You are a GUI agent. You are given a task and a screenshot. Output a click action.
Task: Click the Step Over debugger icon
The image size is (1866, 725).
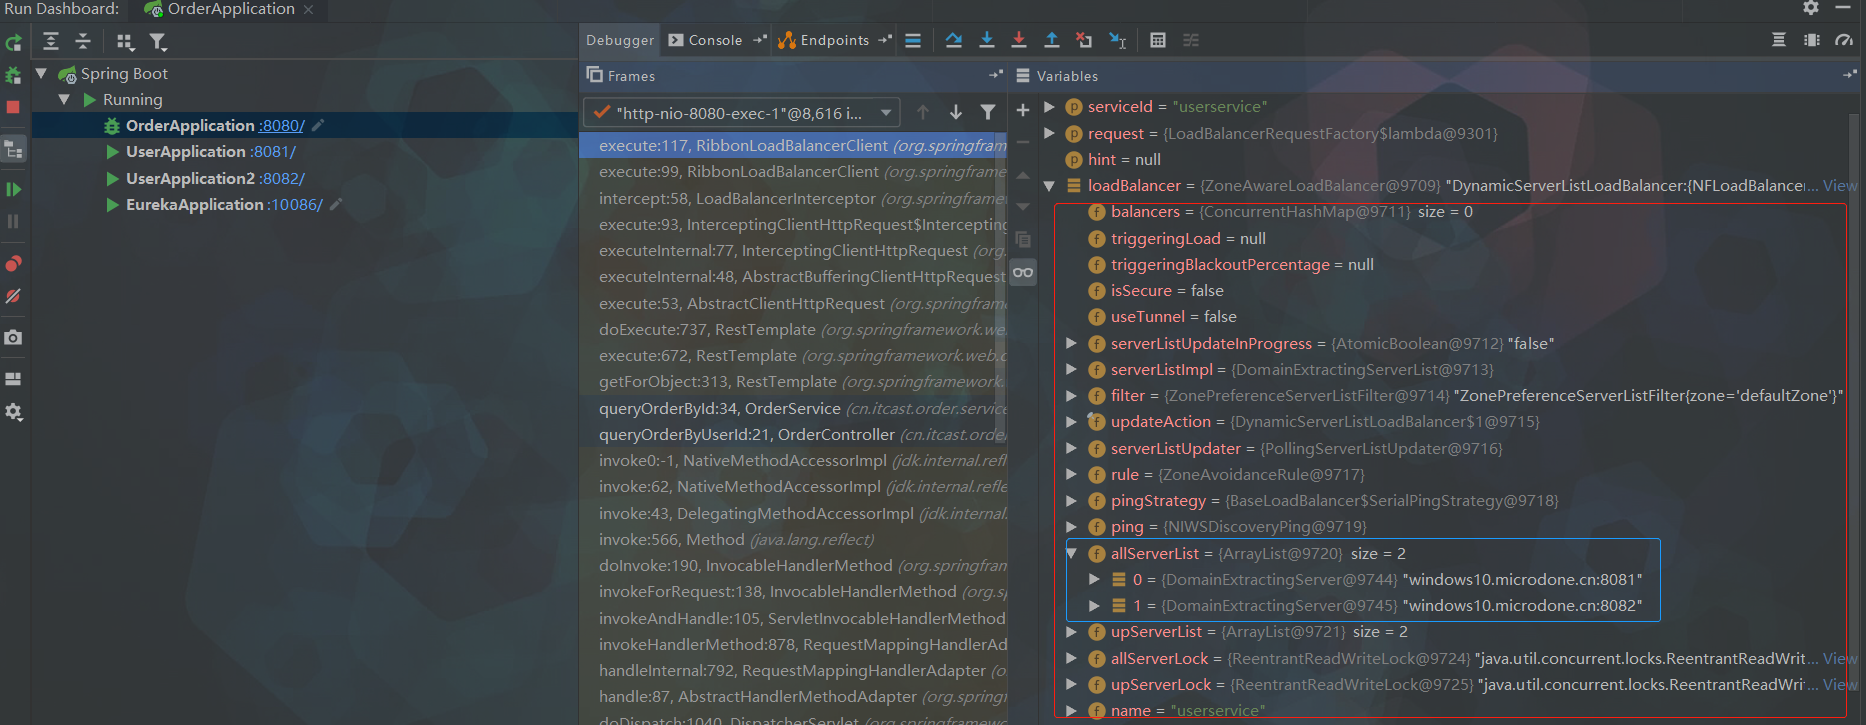click(954, 40)
